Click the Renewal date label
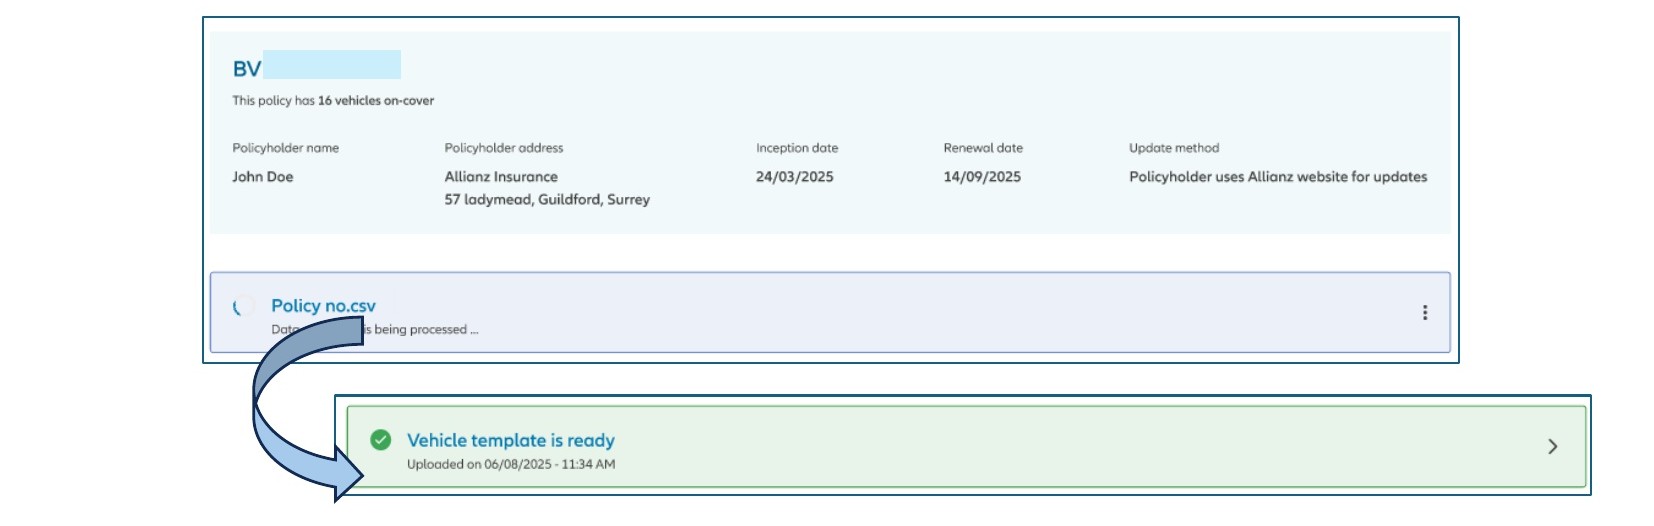Image resolution: width=1654 pixels, height=526 pixels. click(x=983, y=148)
